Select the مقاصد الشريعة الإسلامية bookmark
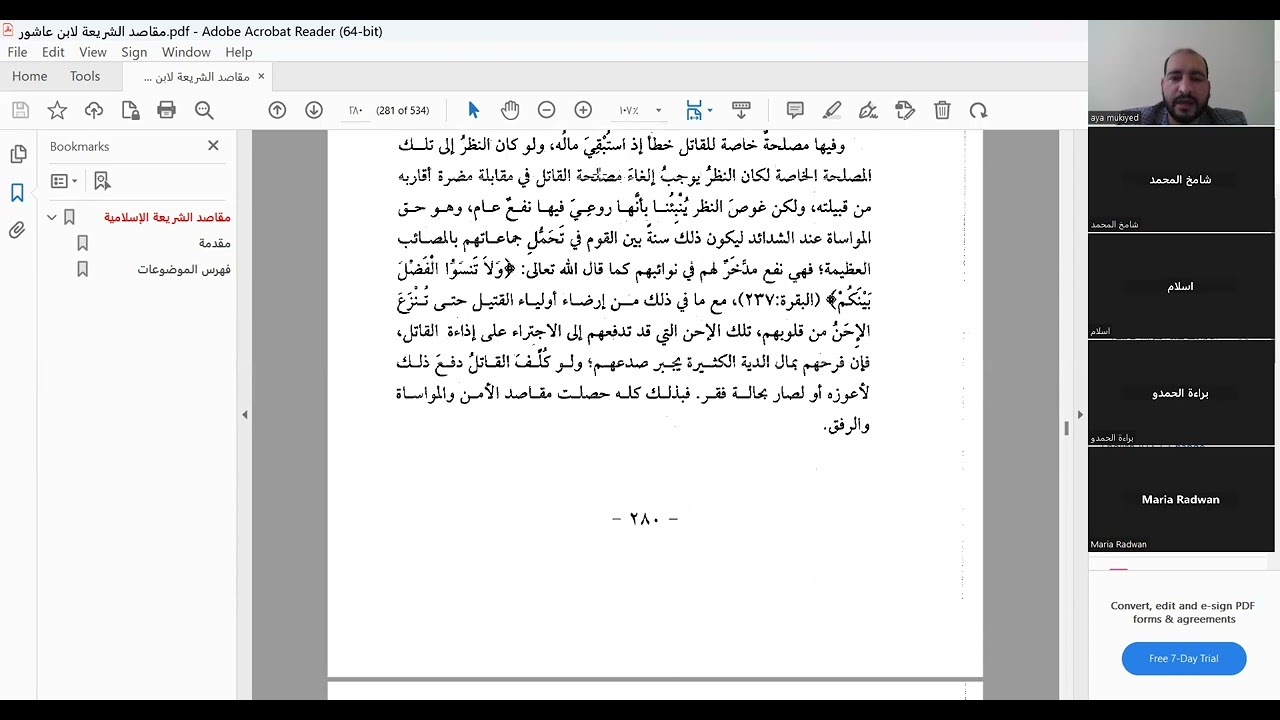 coord(167,217)
